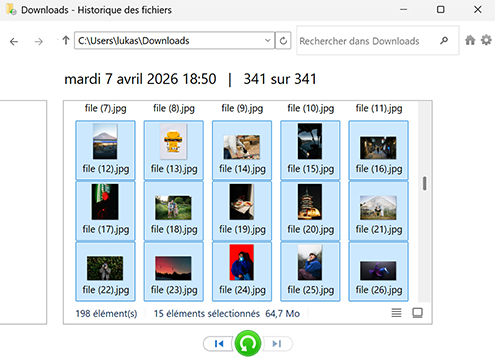Select thumbnail file (26).jpg

pyautogui.click(x=379, y=271)
